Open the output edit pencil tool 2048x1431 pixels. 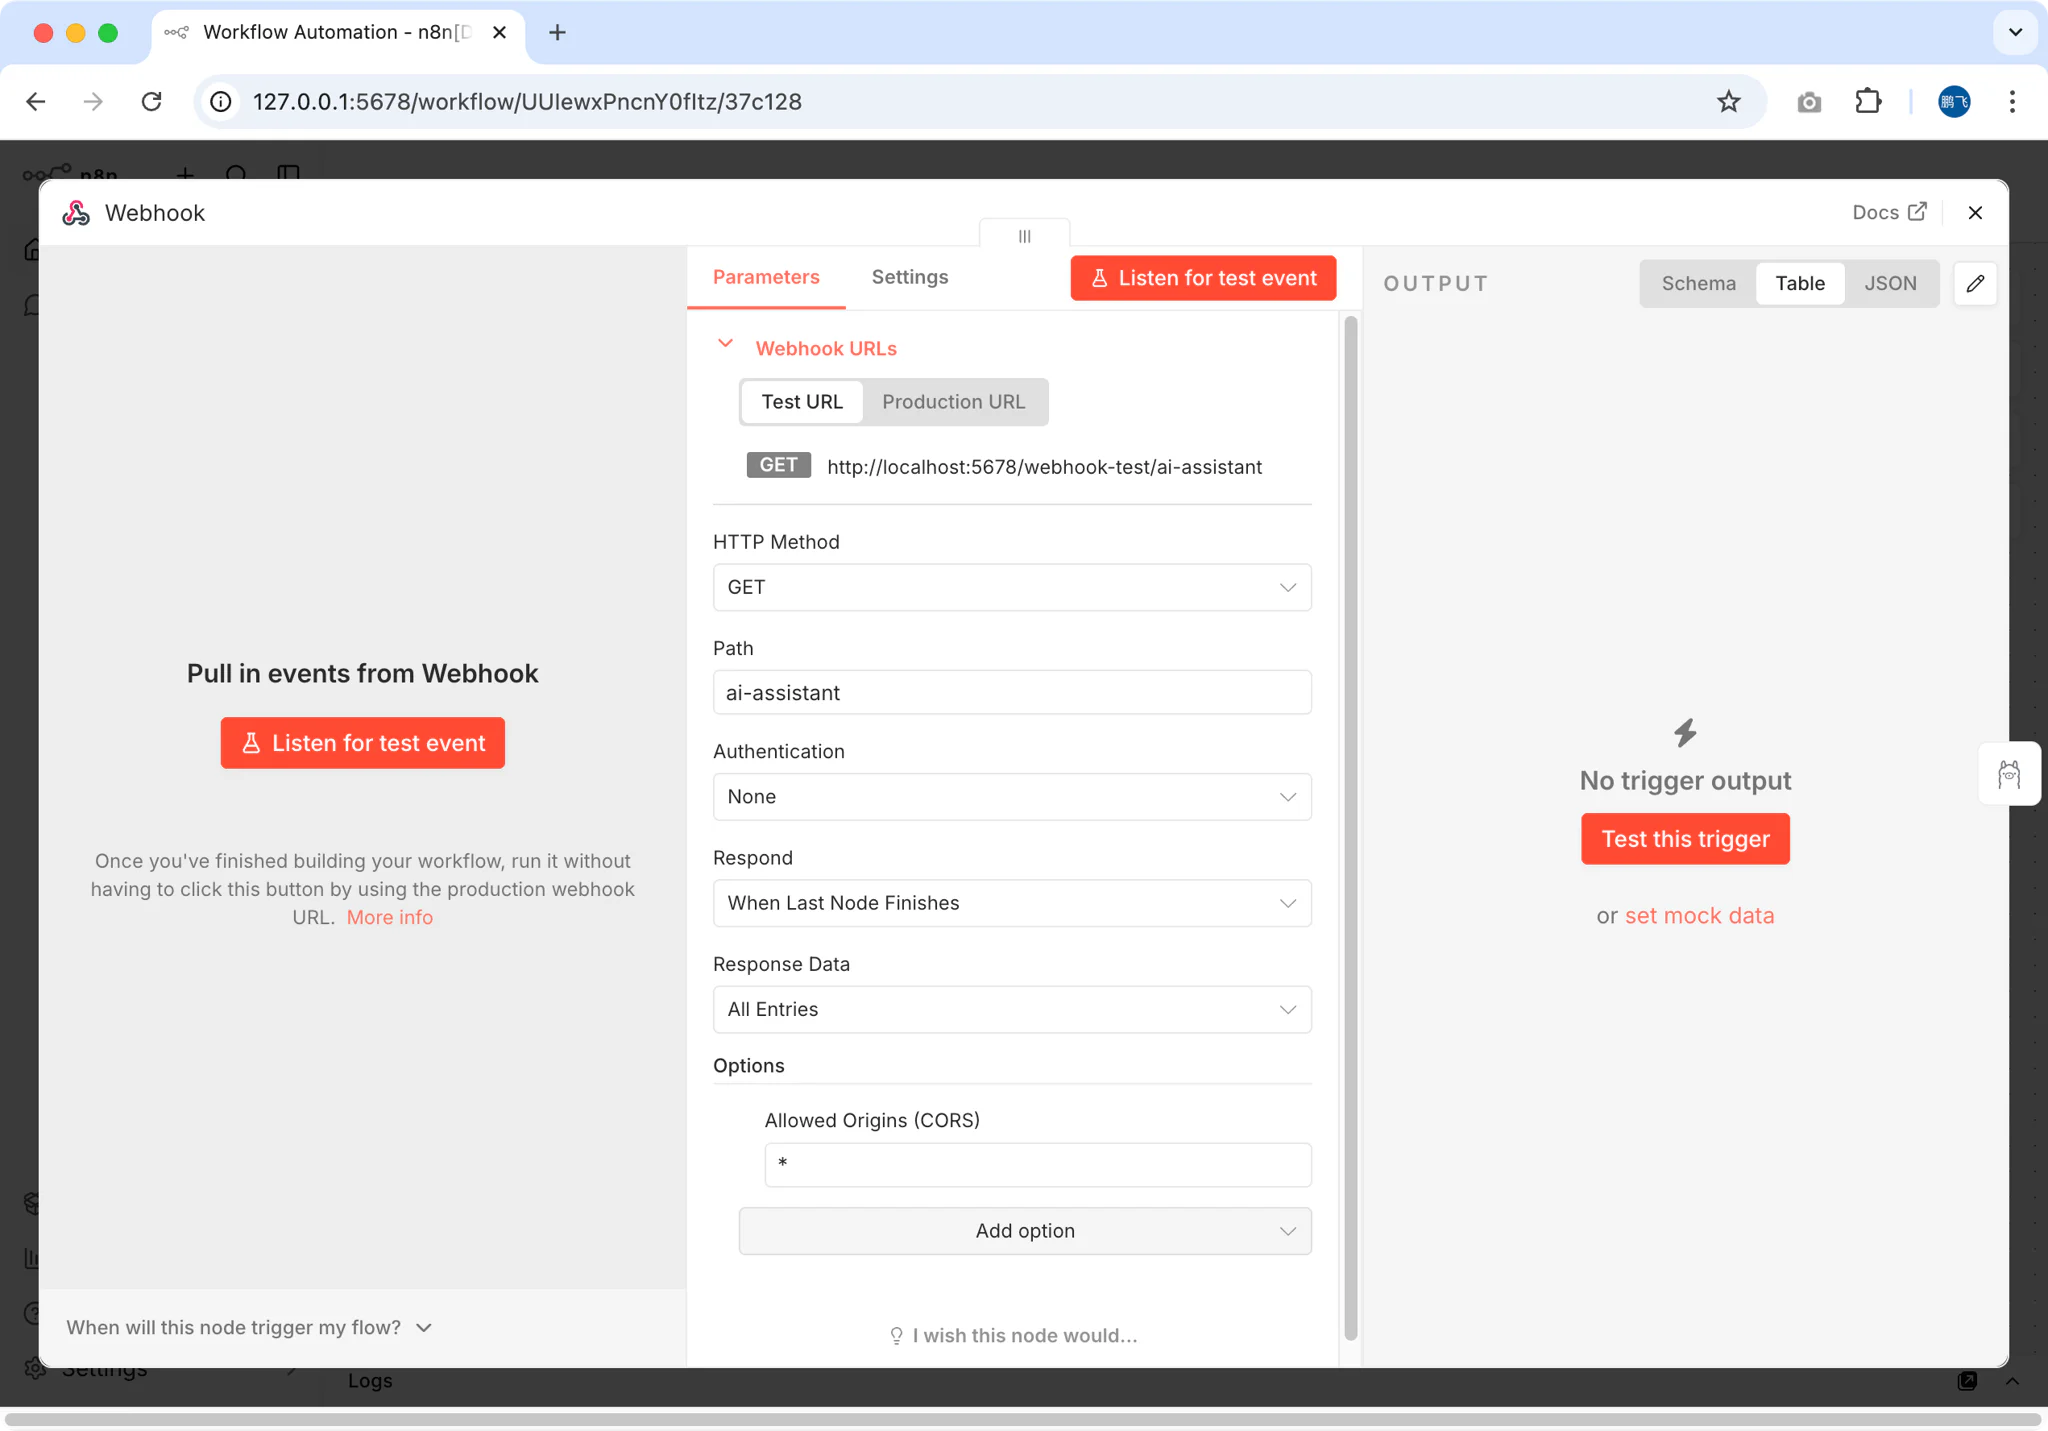(1974, 283)
